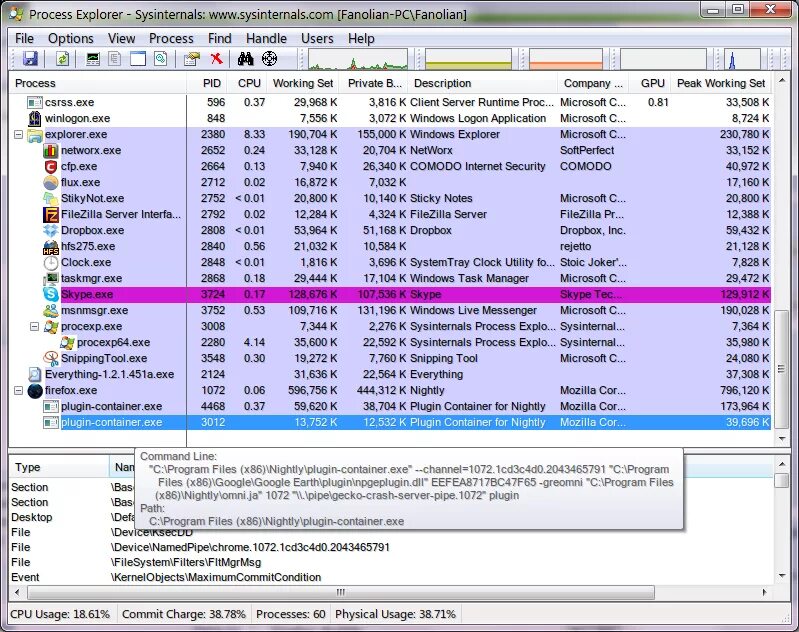Click the crosshair Find Window's Process icon
Image resolution: width=799 pixels, height=632 pixels.
tap(270, 59)
